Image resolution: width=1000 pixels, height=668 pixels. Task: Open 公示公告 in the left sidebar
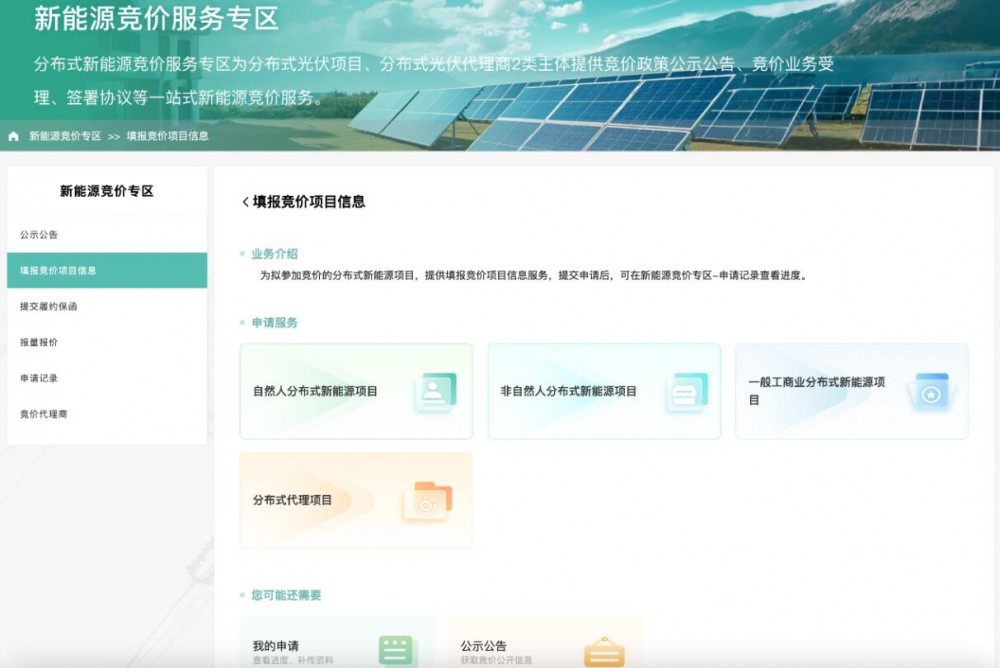(39, 235)
